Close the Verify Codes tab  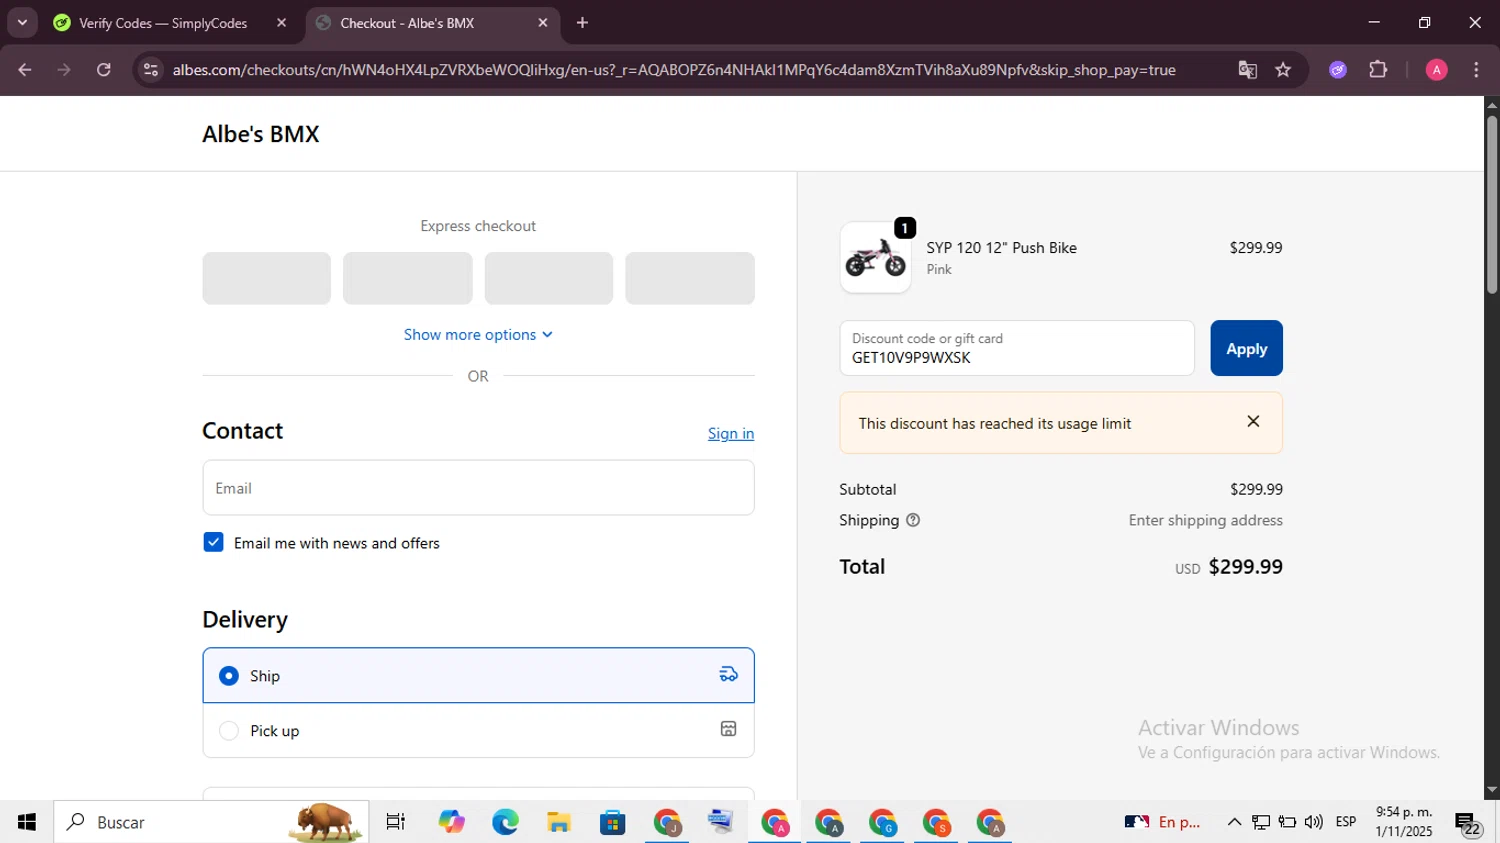(281, 23)
